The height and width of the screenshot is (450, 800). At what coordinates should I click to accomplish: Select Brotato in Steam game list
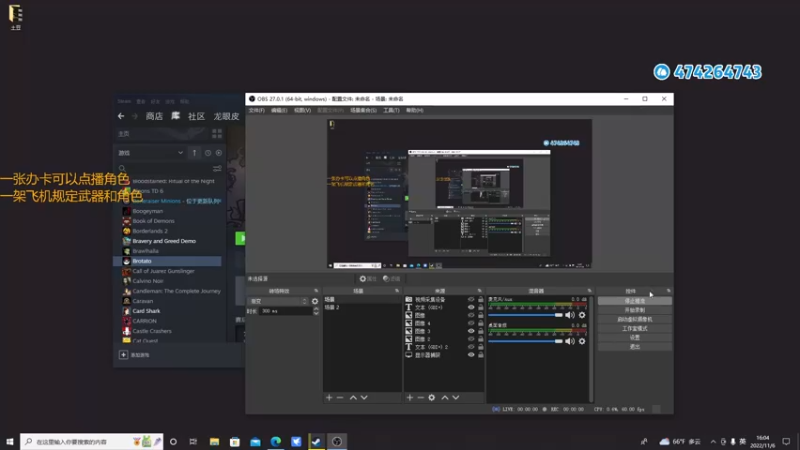(x=167, y=261)
